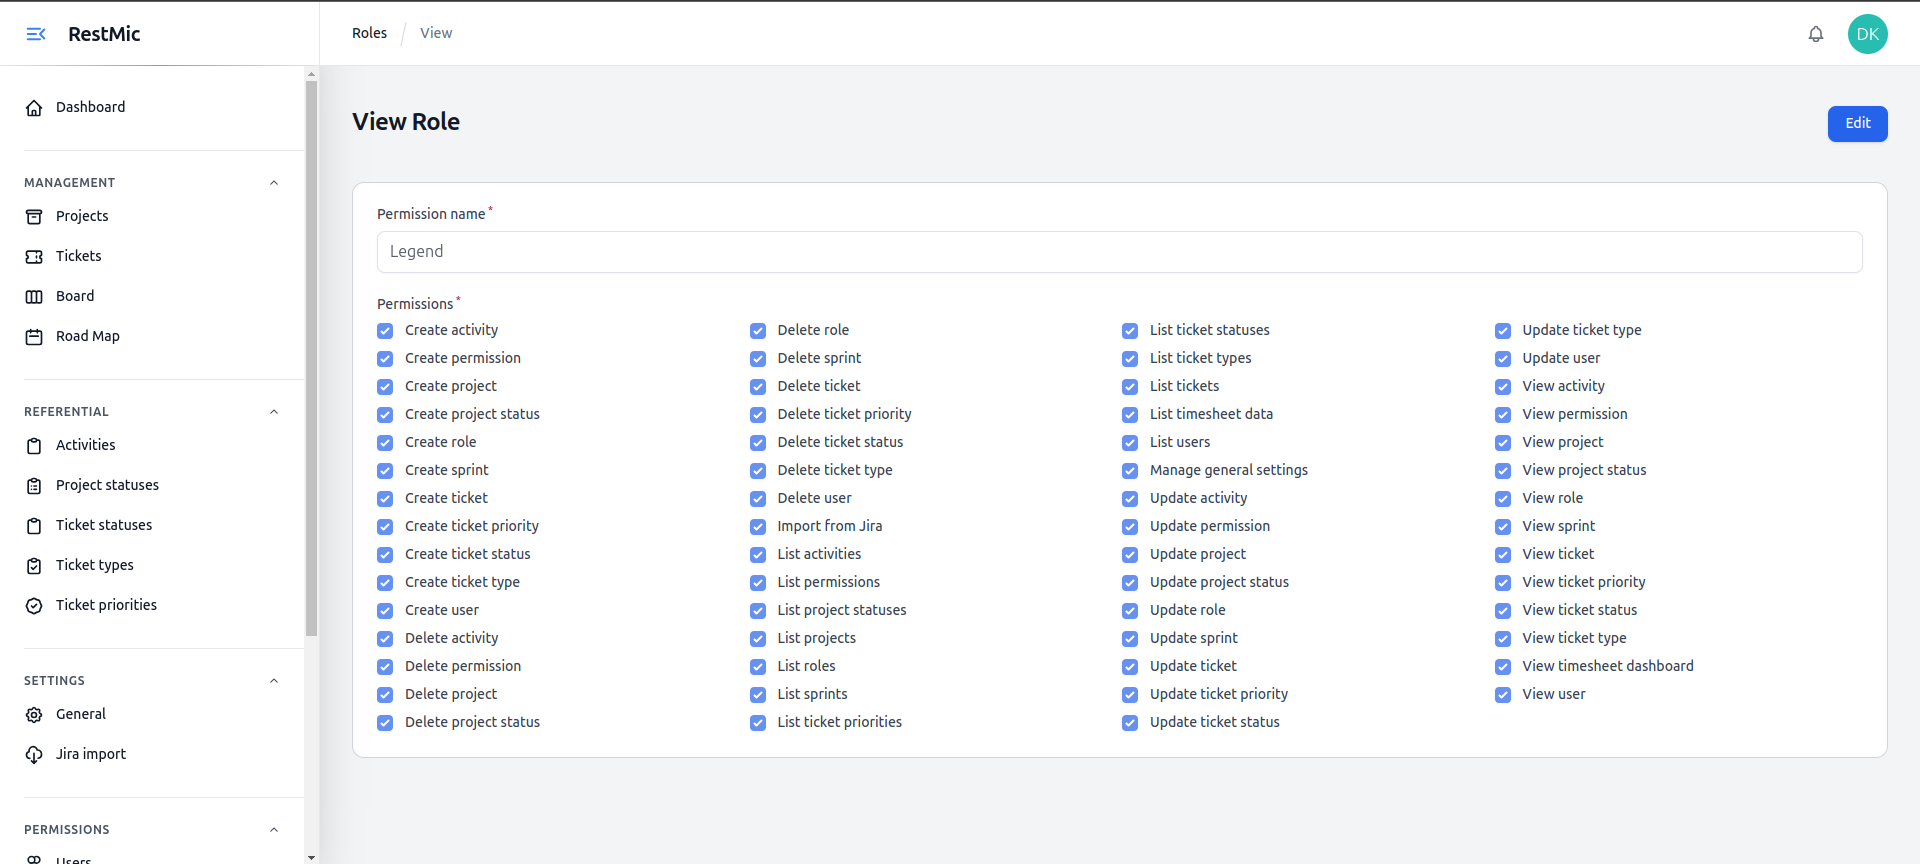This screenshot has height=864, width=1920.
Task: Open Ticket priorities in the sidebar
Action: click(106, 605)
